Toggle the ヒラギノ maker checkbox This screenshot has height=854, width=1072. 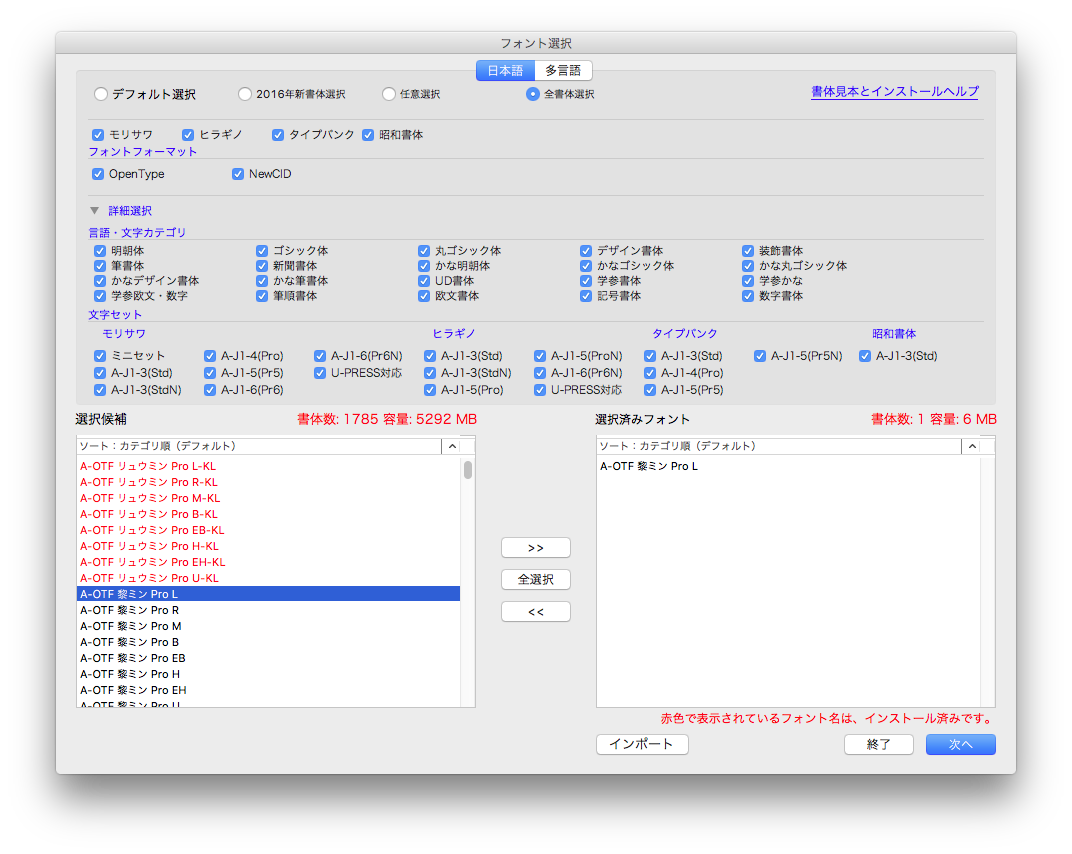pyautogui.click(x=188, y=135)
